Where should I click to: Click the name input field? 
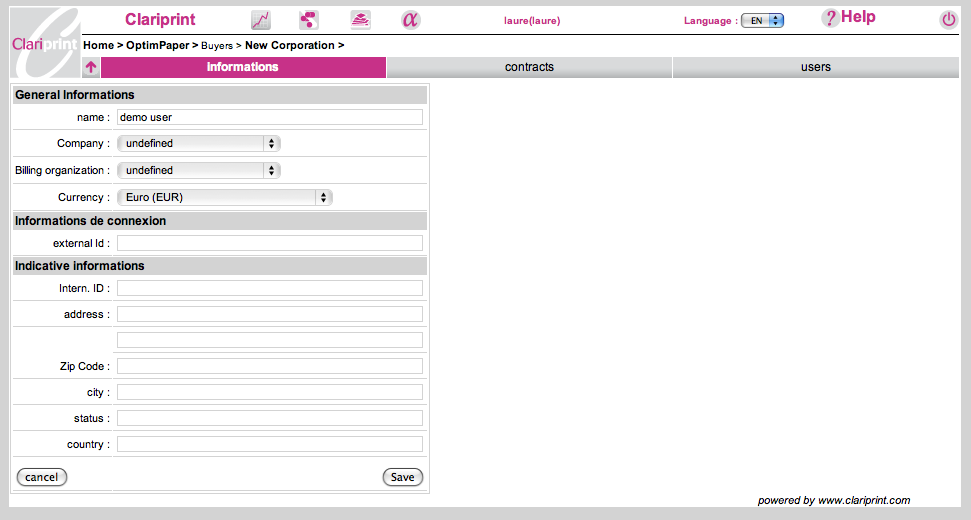(269, 117)
